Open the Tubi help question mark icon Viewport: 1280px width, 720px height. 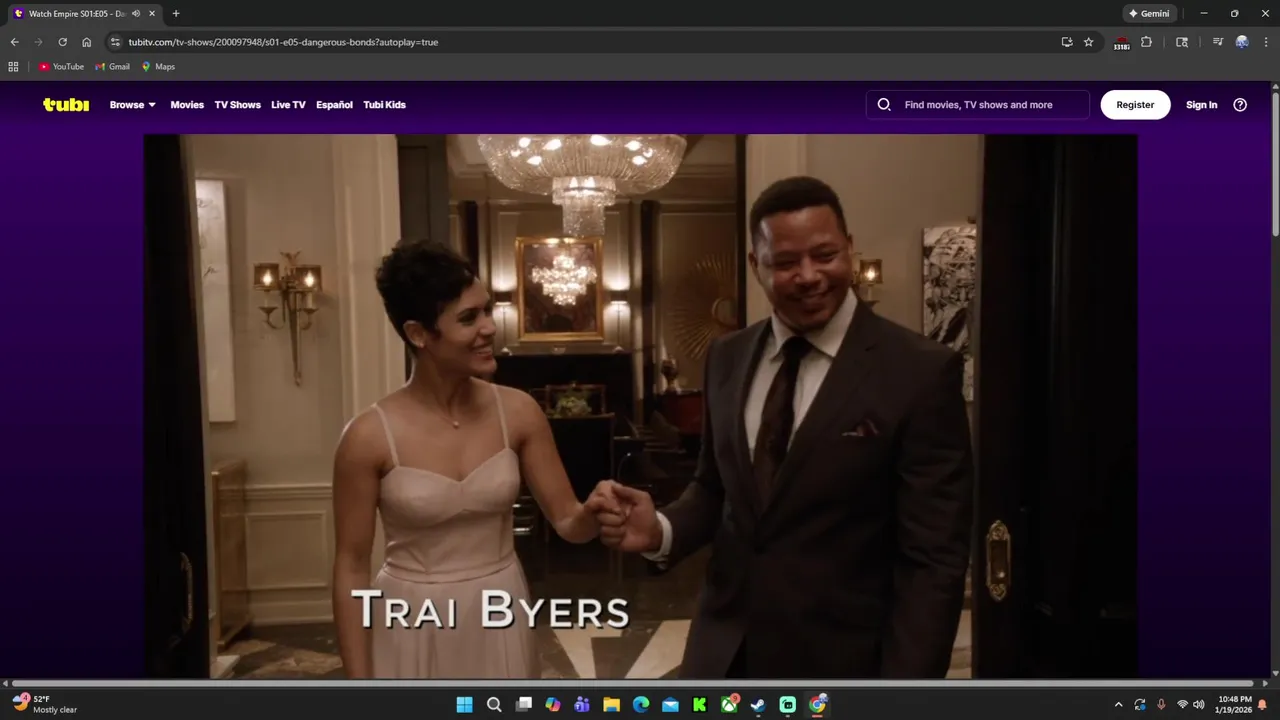pos(1240,105)
